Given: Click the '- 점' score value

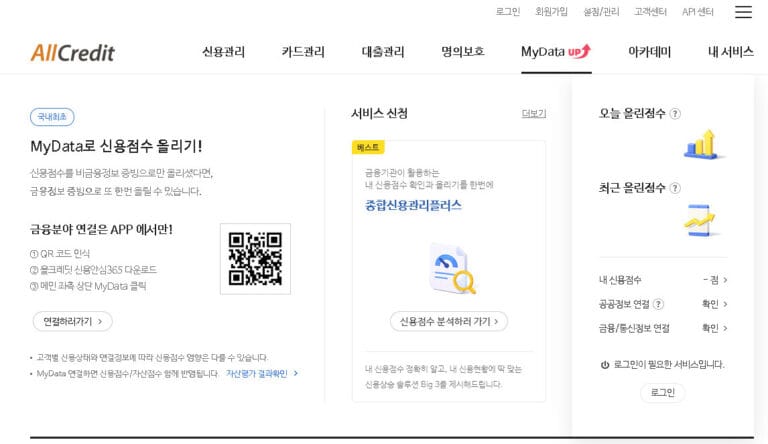Looking at the screenshot, I should point(711,280).
